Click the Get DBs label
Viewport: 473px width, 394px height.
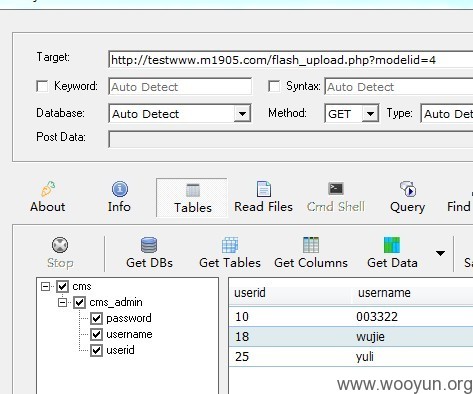coord(149,263)
